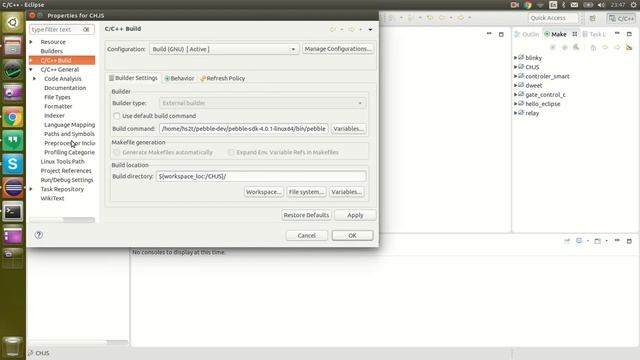
Task: Switch to the Outline view tab
Action: click(x=527, y=34)
